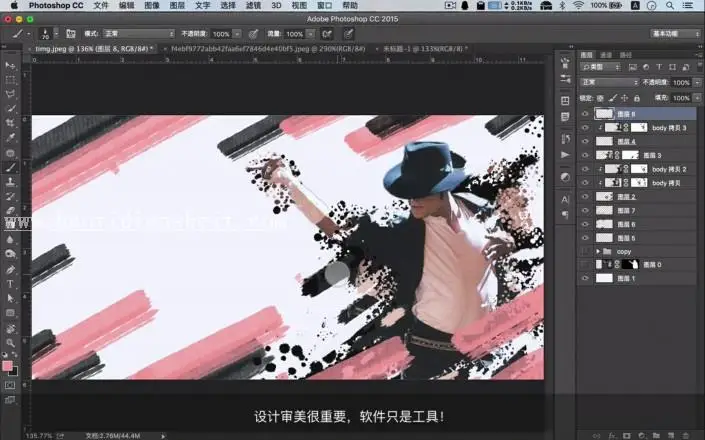The image size is (705, 440).
Task: Filter layers by type layers icon
Action: coord(659,67)
